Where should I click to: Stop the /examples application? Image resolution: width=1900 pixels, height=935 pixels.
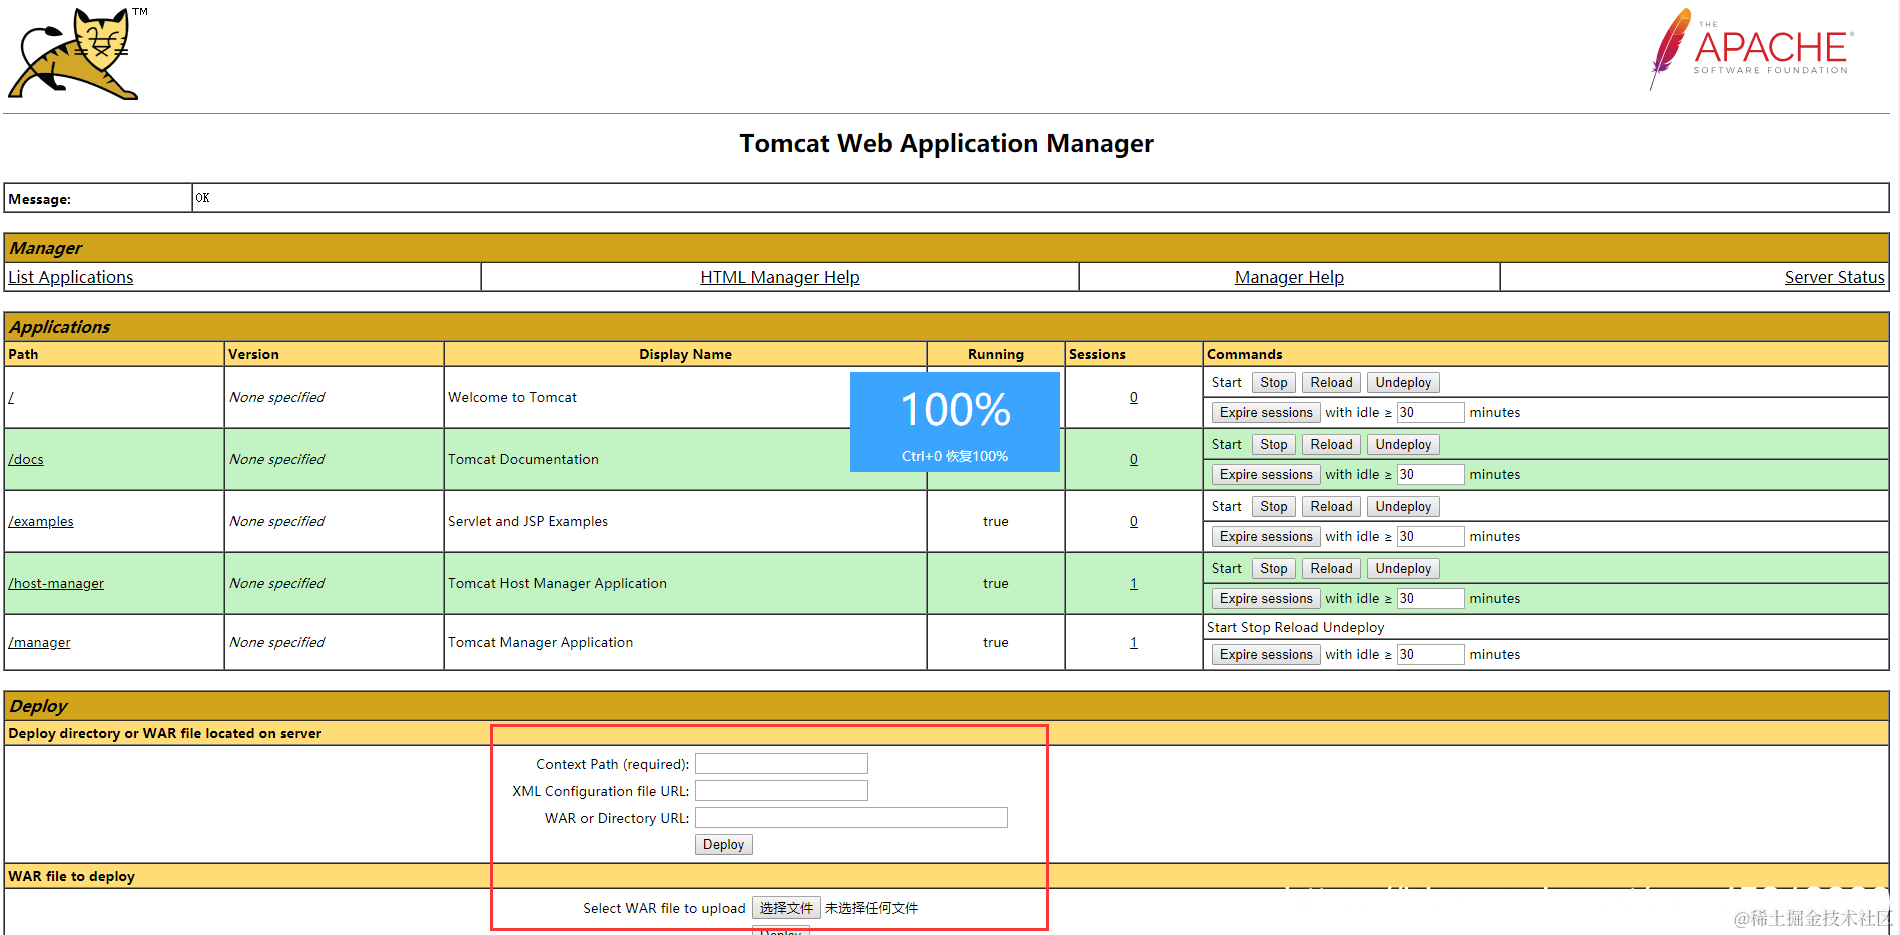click(1274, 506)
